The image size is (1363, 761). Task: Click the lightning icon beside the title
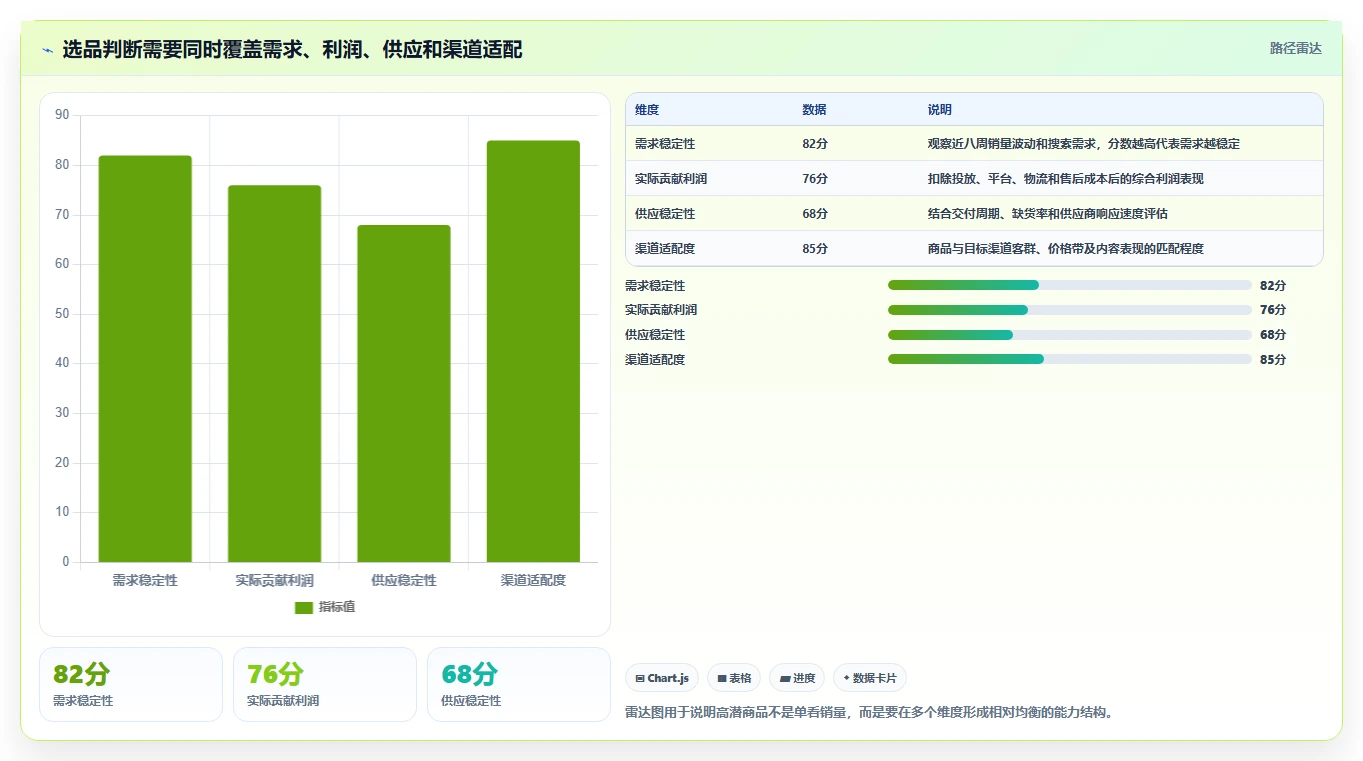coord(47,50)
